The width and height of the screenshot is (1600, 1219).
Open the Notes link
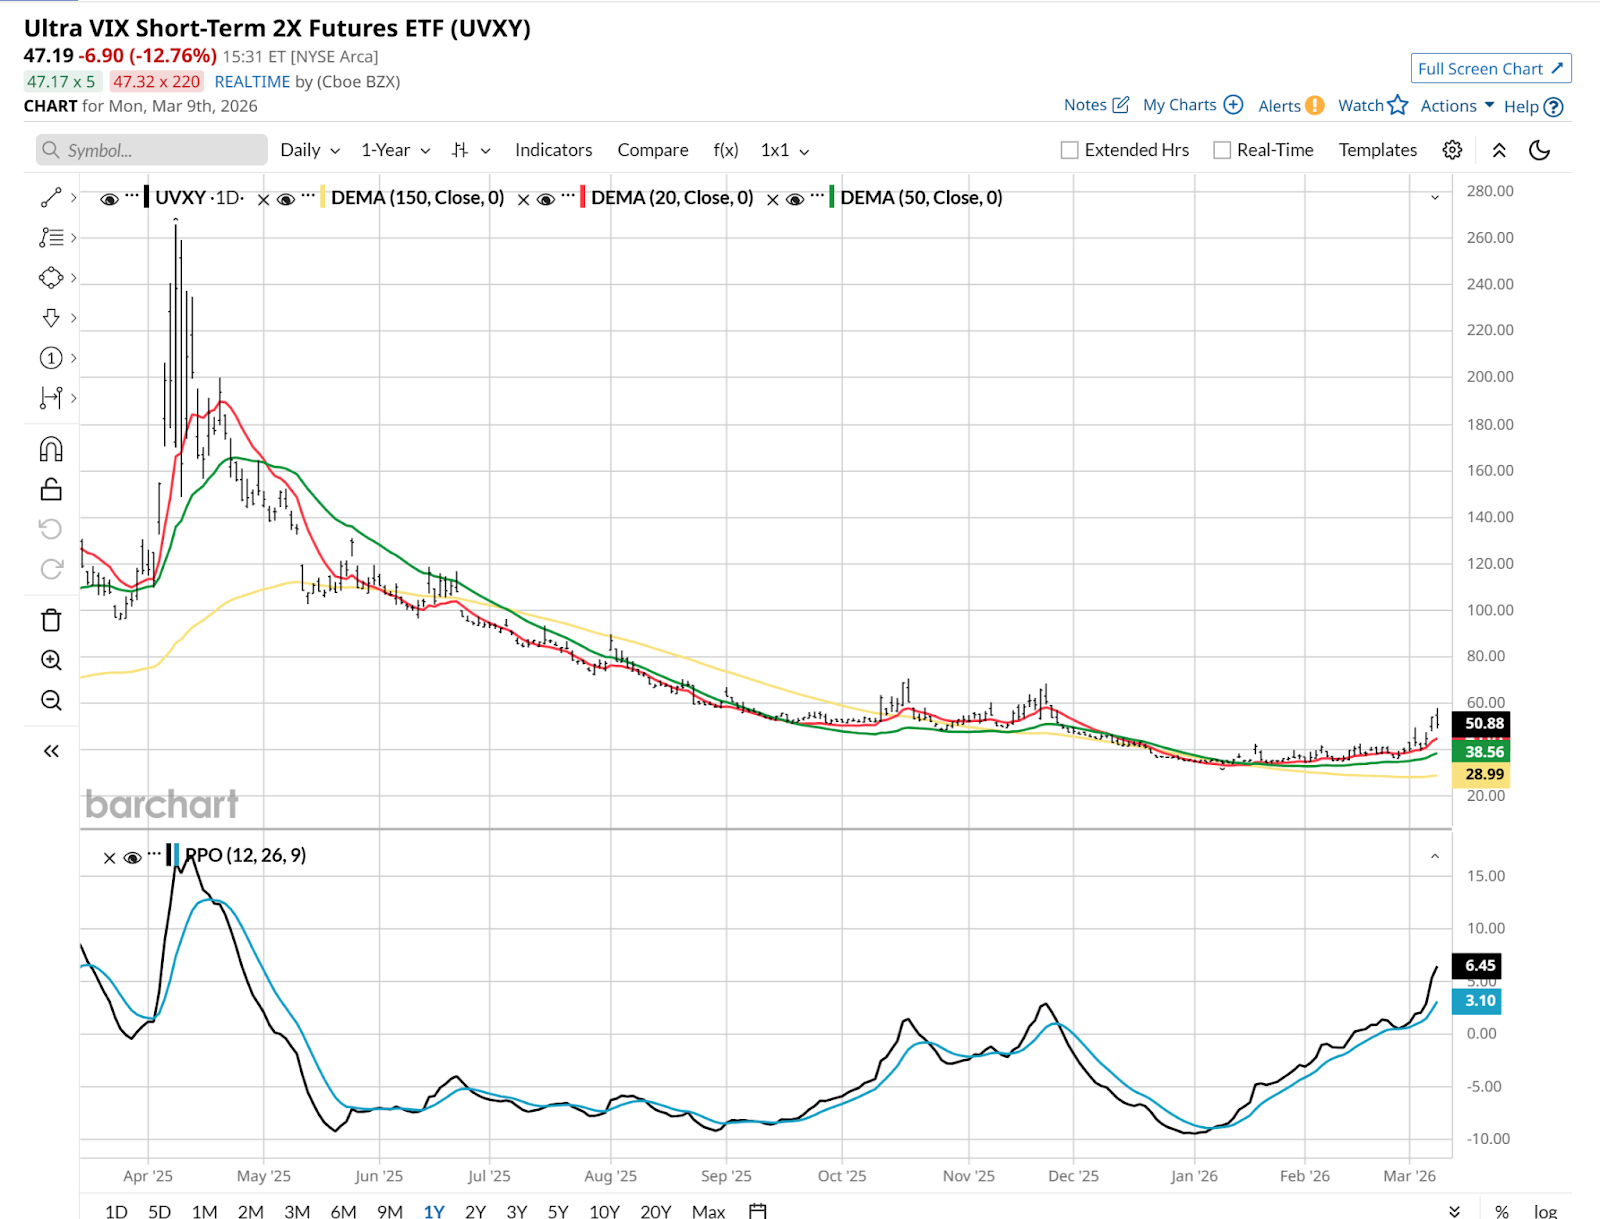(x=1096, y=105)
